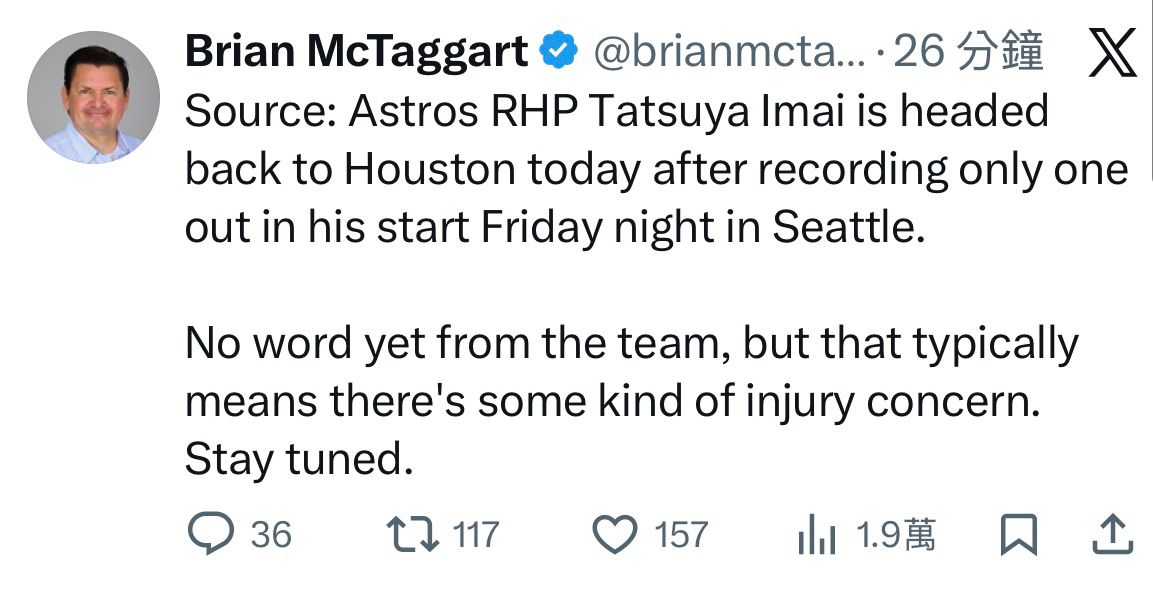Bookmark this tweet
This screenshot has width=1153, height=596.
click(1017, 537)
